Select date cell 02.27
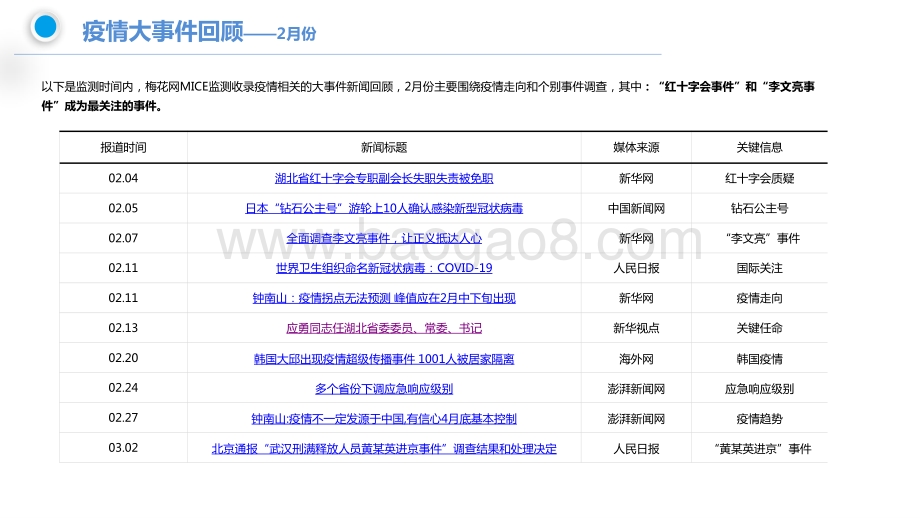Screen dimensions: 920x518 (123, 417)
